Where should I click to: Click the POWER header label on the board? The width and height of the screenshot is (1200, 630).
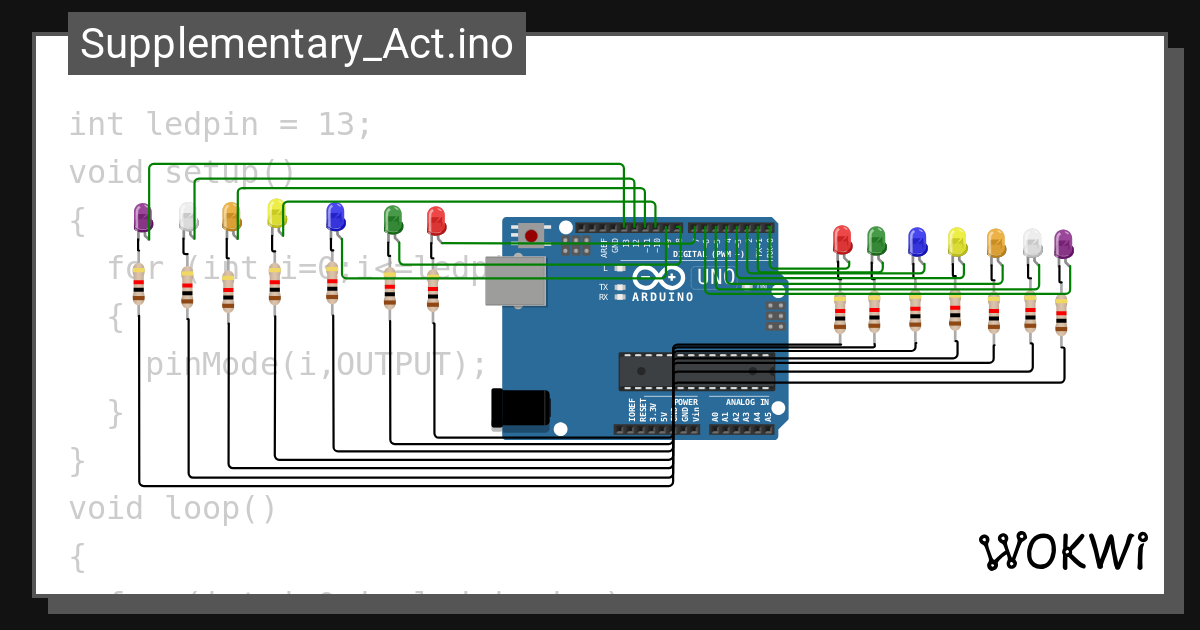coord(686,402)
